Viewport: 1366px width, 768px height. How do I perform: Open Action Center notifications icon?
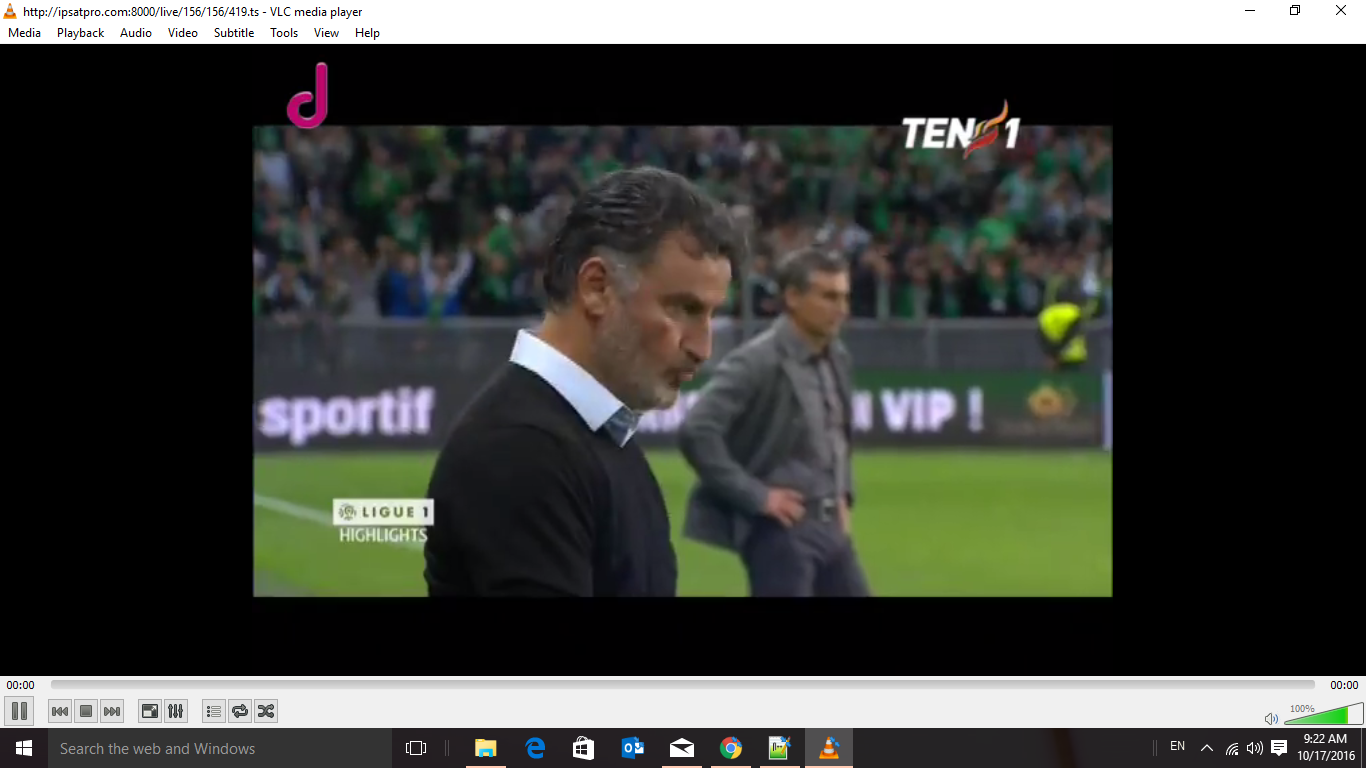1279,748
